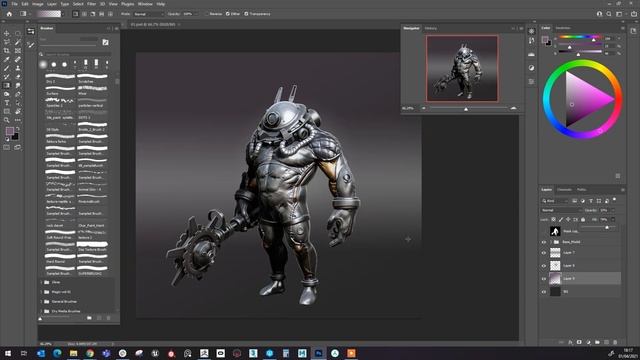
Task: Open the layer blend mode dropdown
Action: [561, 210]
